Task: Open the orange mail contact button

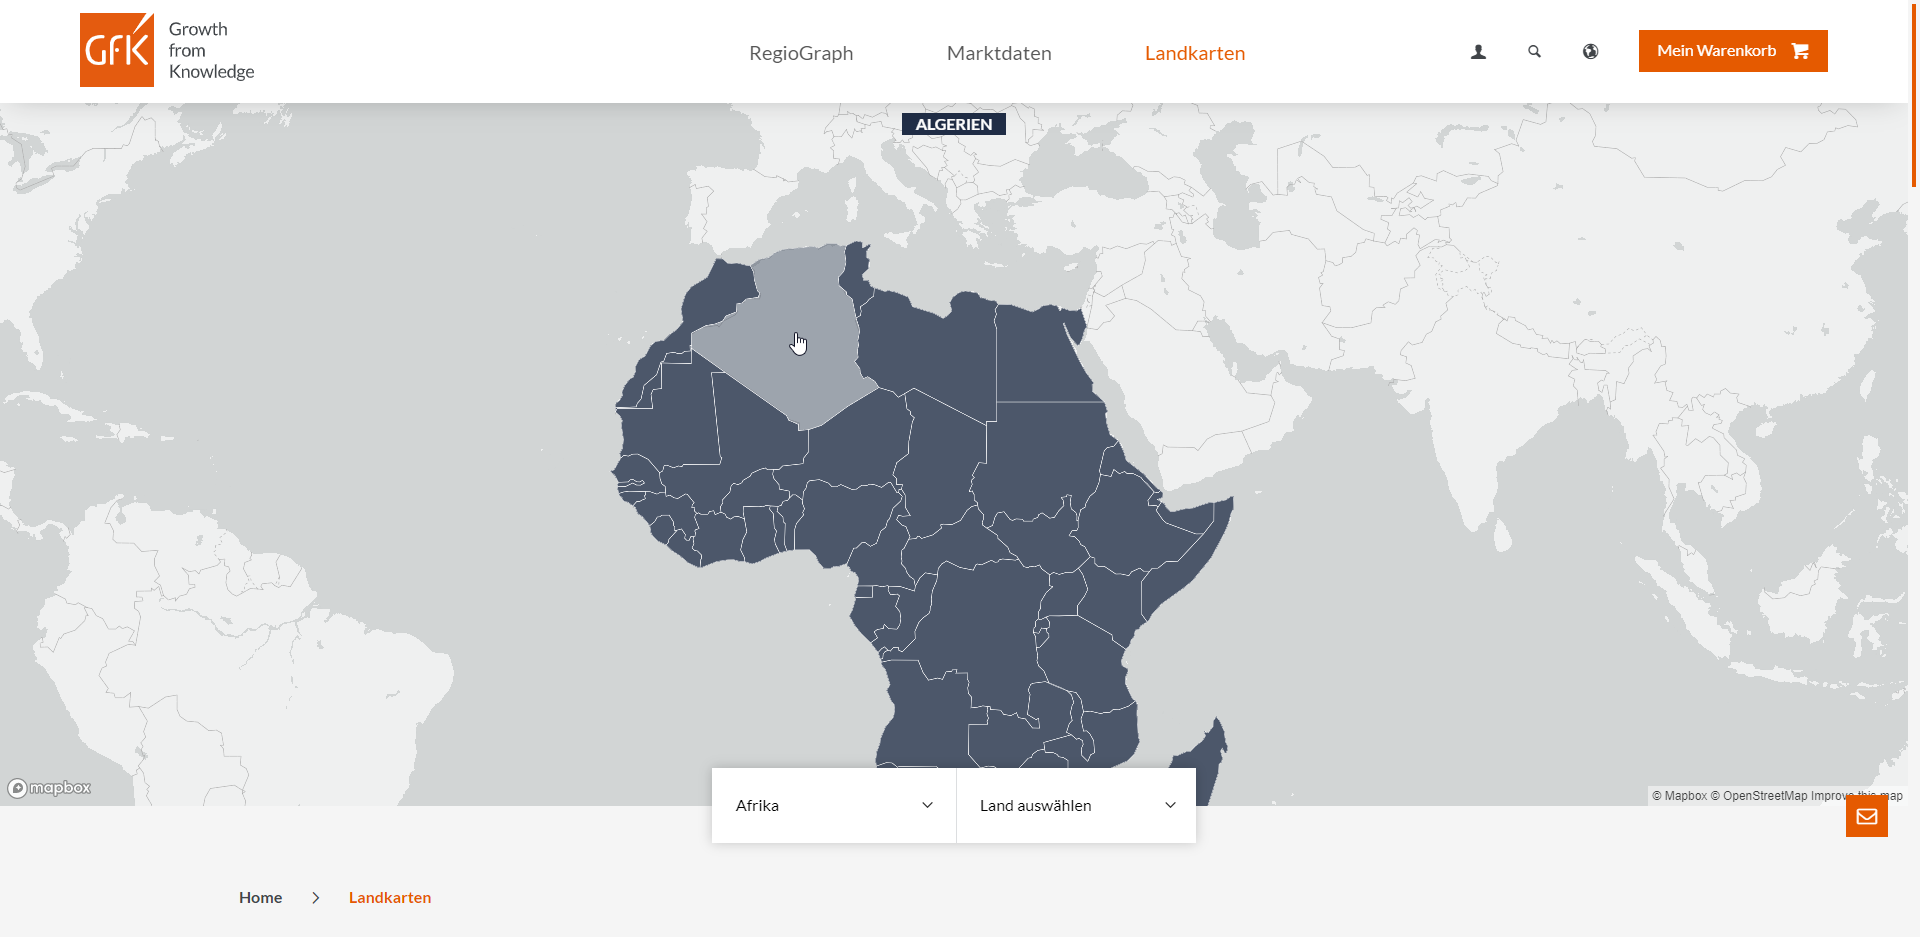Action: pos(1866,816)
